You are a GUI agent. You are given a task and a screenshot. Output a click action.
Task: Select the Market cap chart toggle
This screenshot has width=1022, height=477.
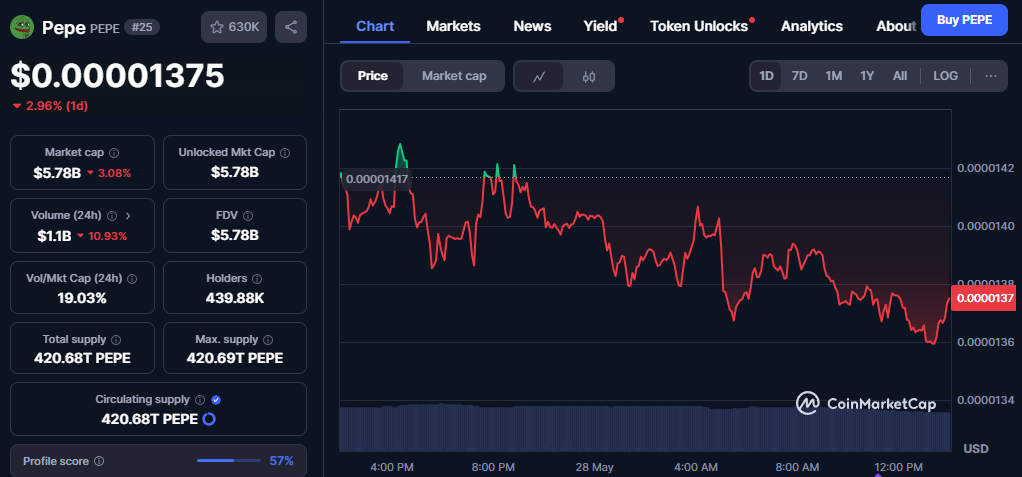click(x=454, y=76)
